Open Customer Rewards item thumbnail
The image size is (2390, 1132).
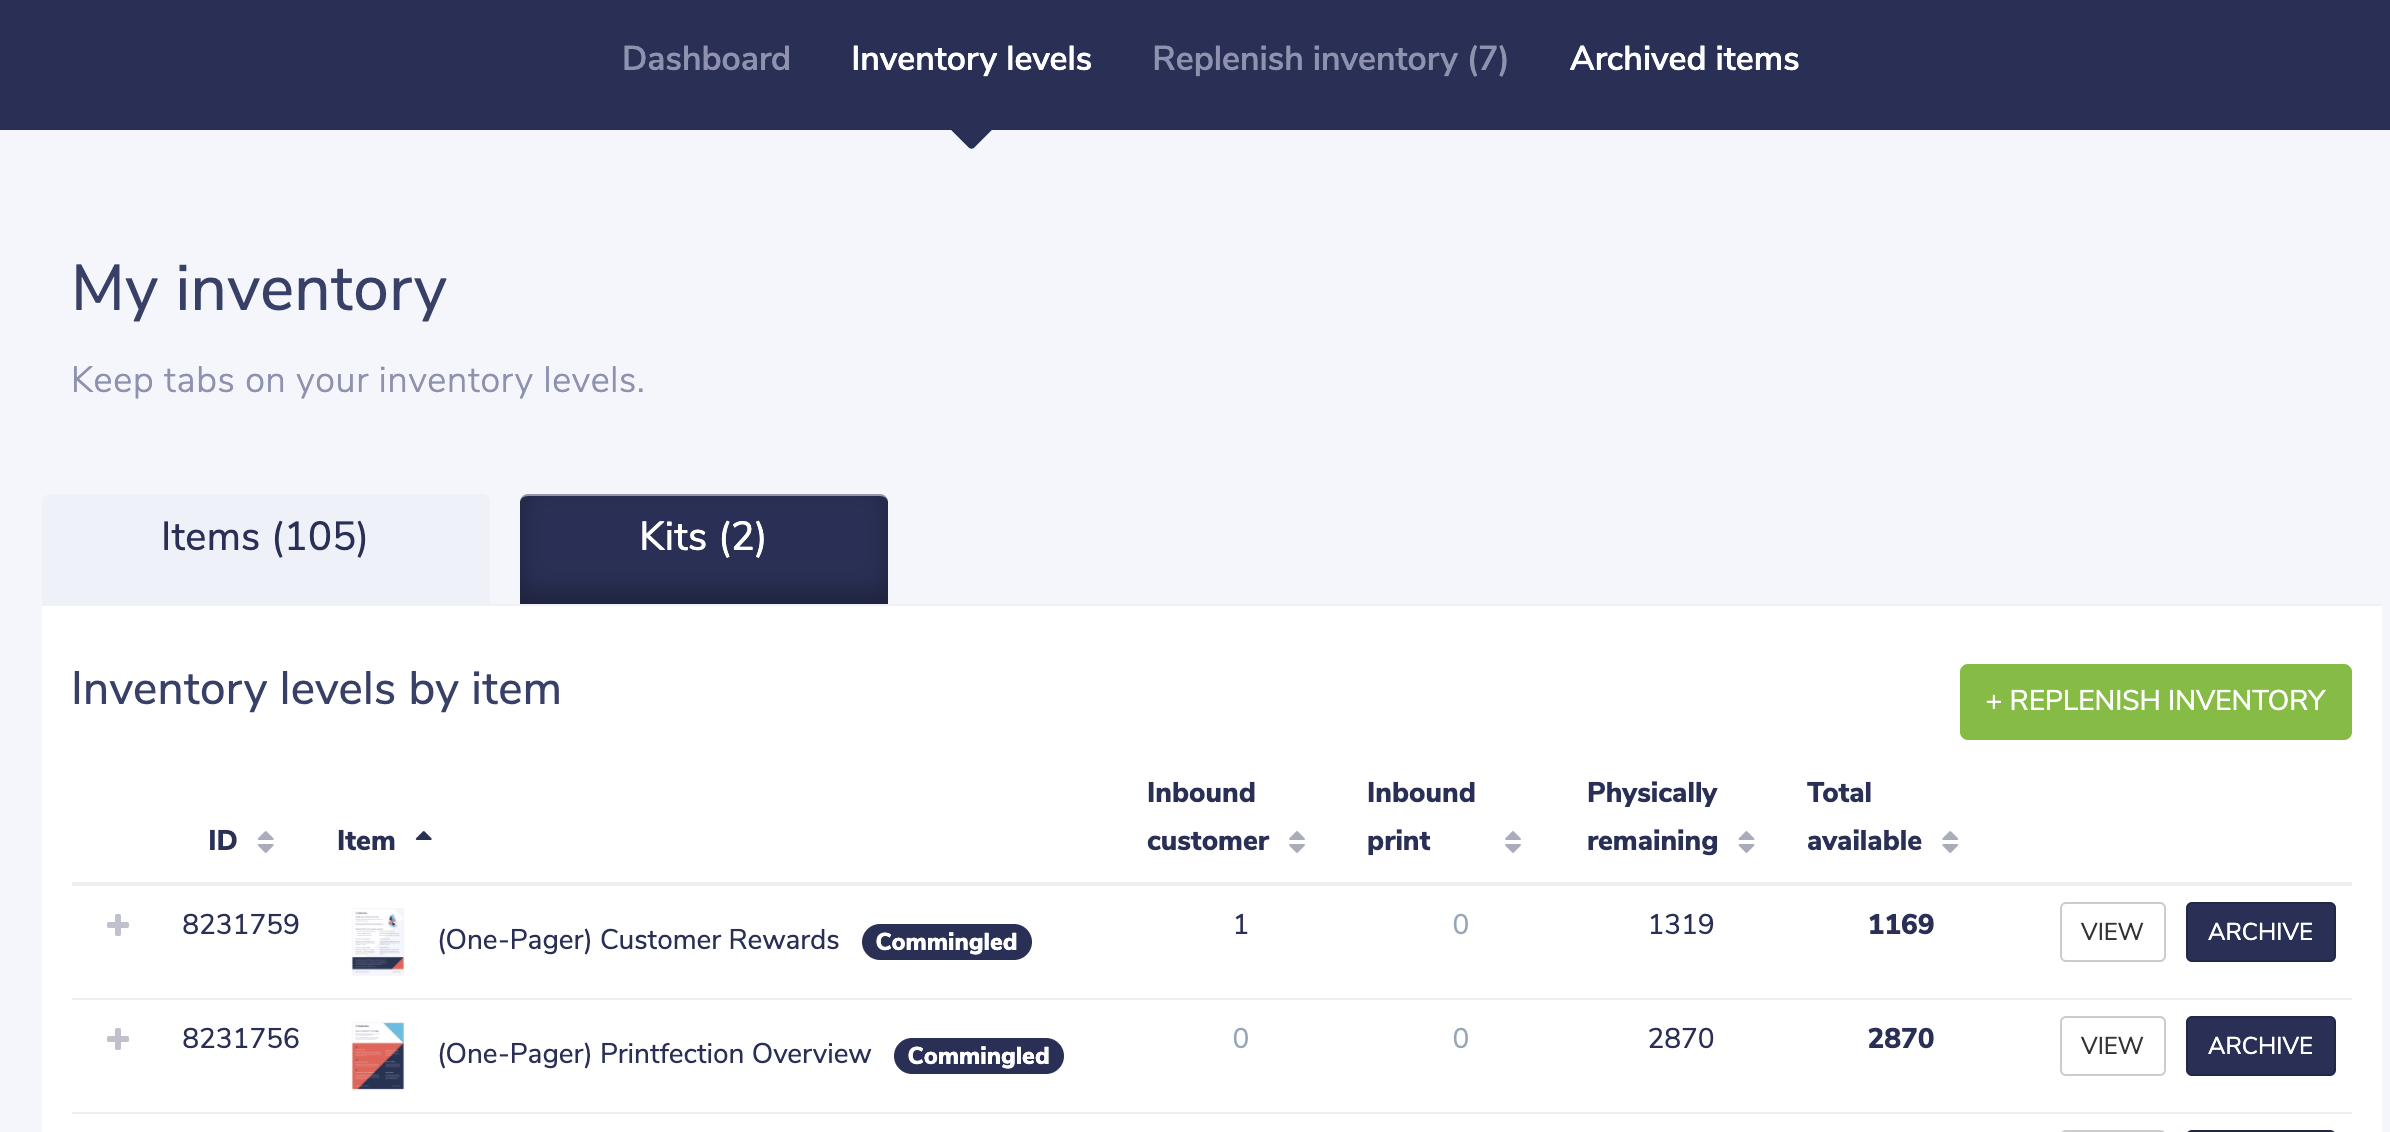coord(378,940)
